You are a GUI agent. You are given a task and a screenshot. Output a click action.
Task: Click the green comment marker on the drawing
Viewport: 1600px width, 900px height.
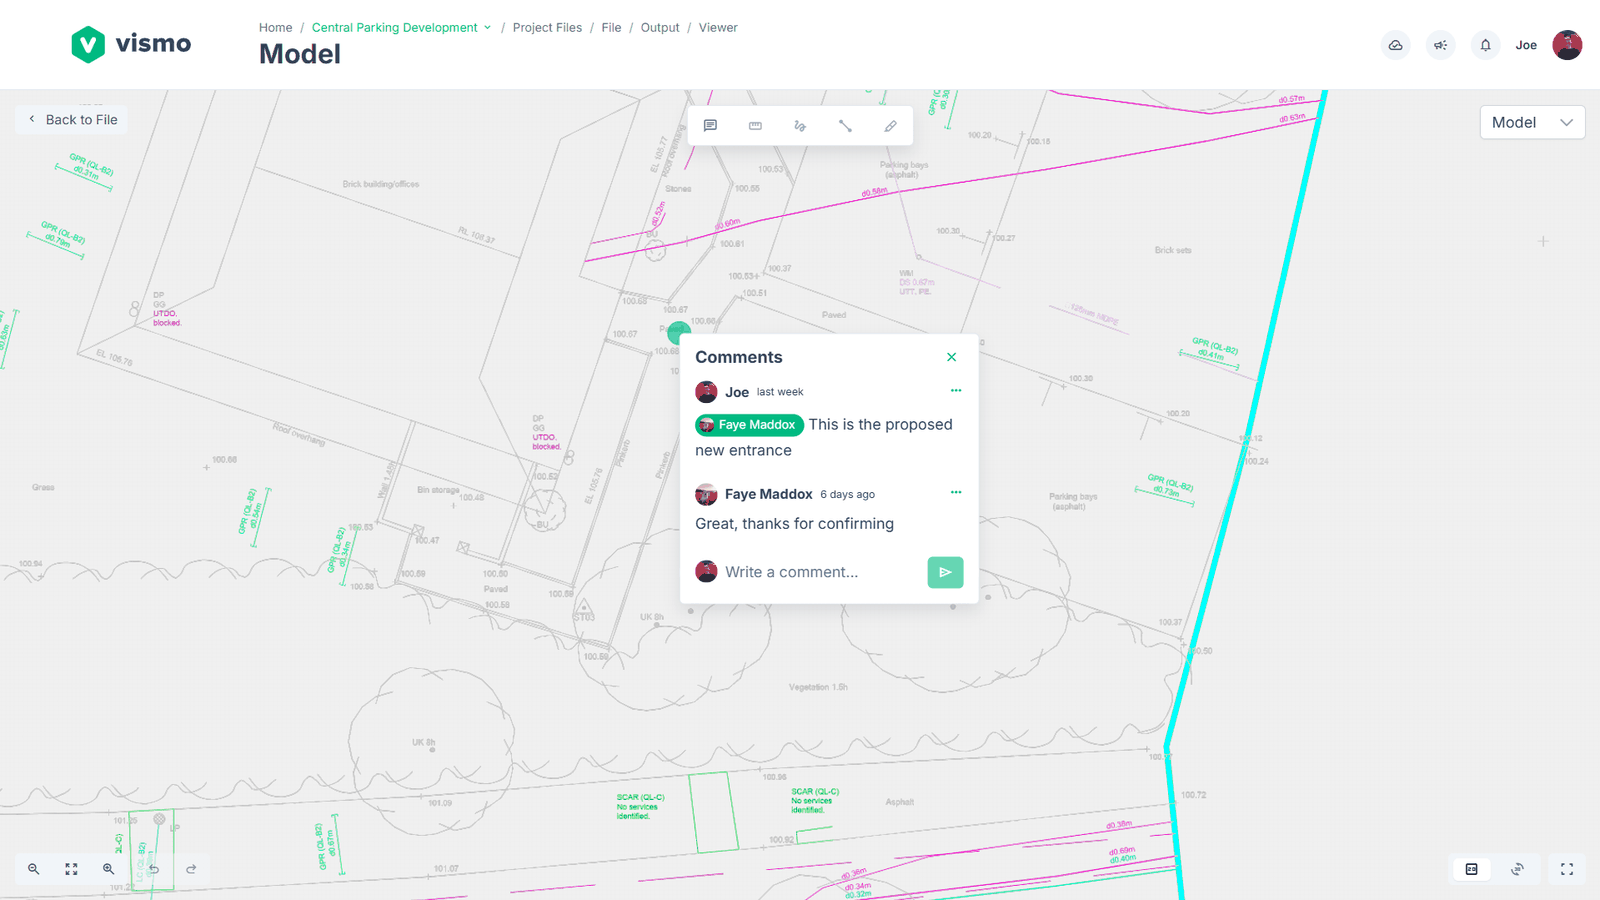(x=678, y=332)
